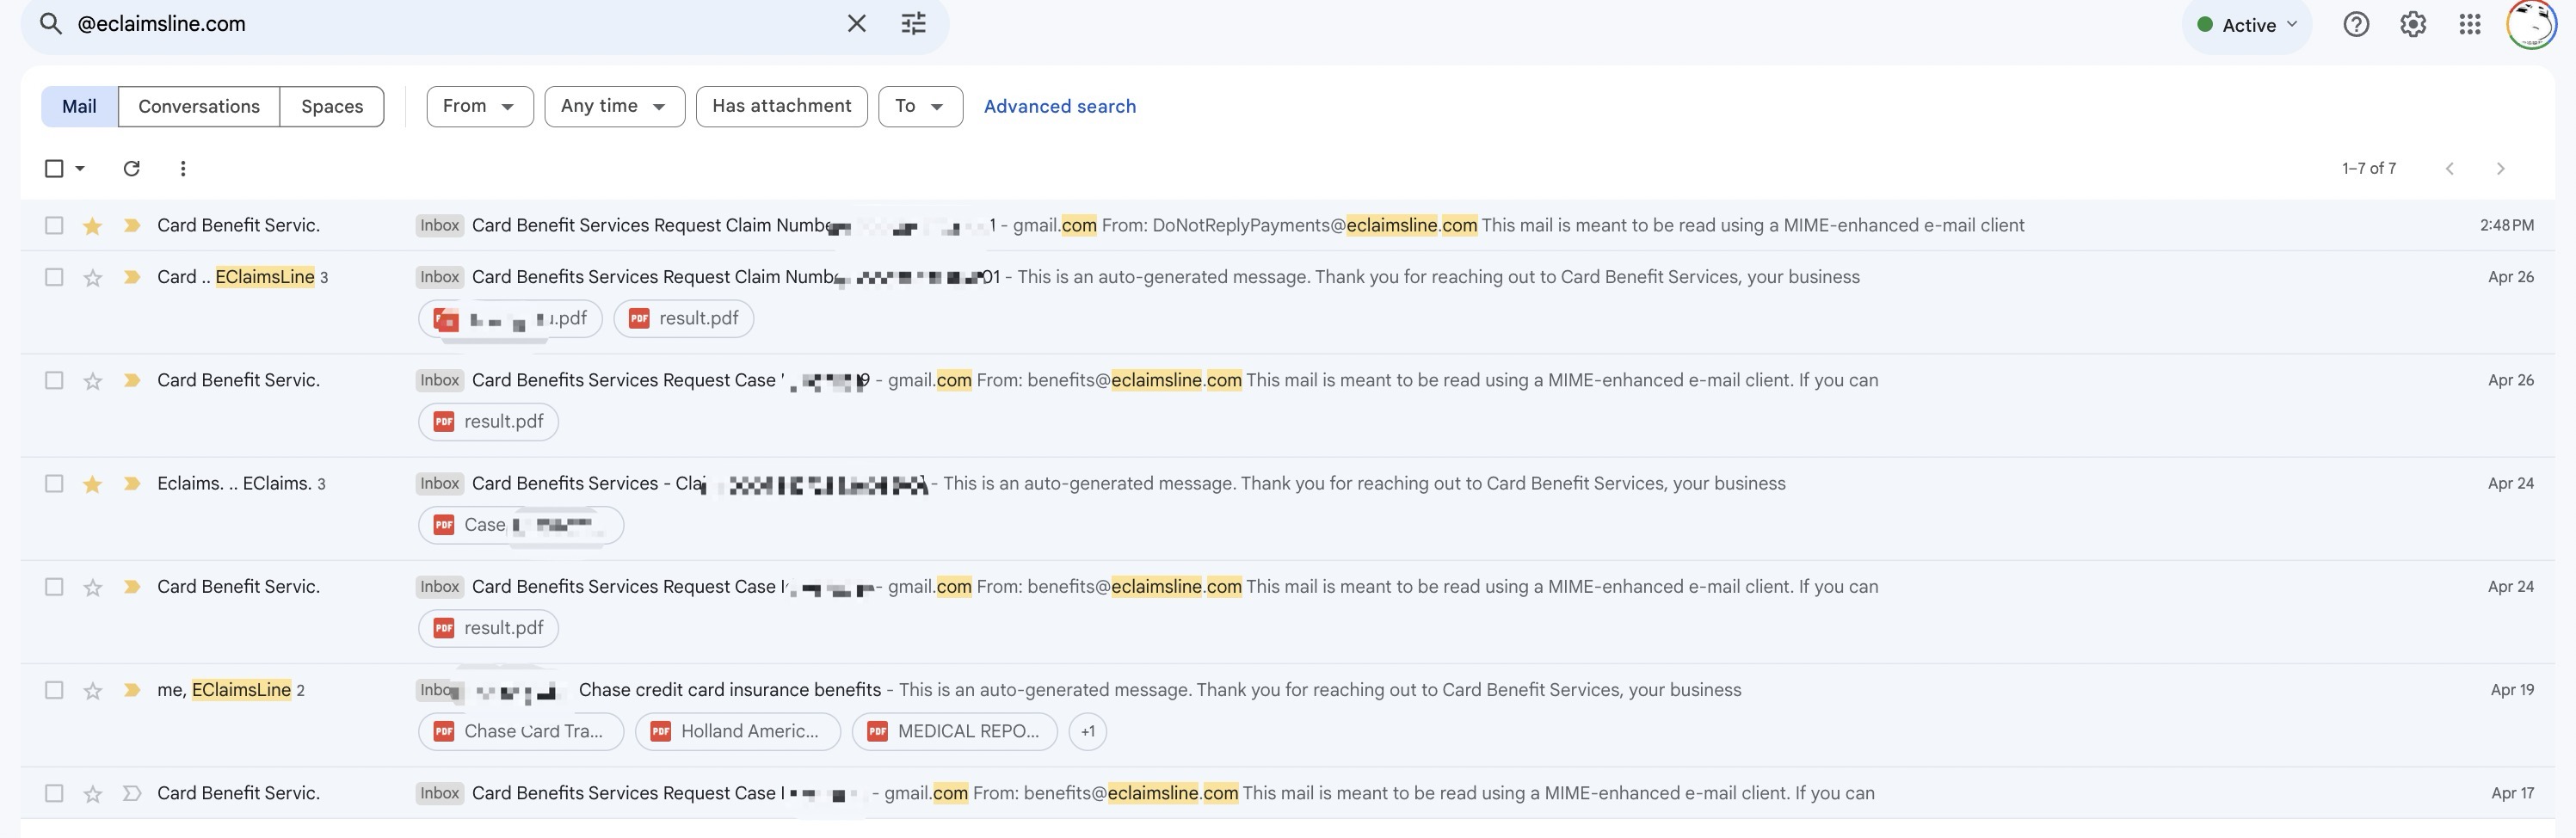Open search options filter icon
This screenshot has width=2576, height=838.
913,24
